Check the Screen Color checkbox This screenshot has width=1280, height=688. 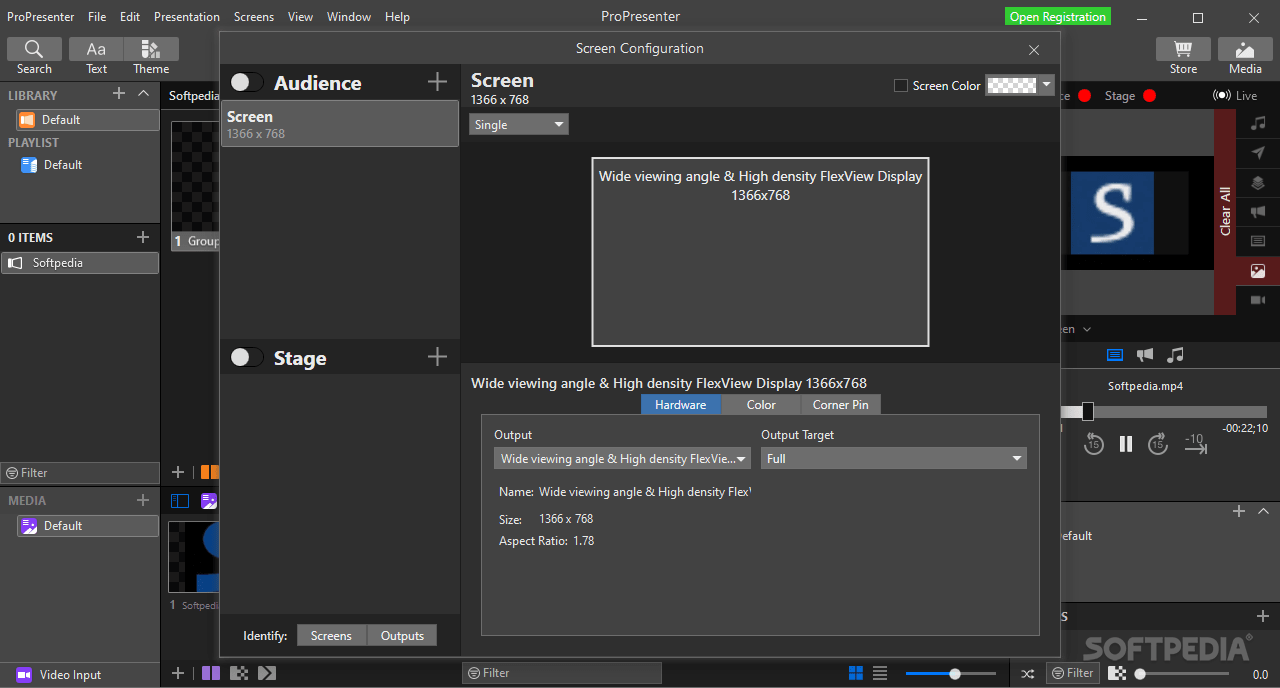[899, 85]
